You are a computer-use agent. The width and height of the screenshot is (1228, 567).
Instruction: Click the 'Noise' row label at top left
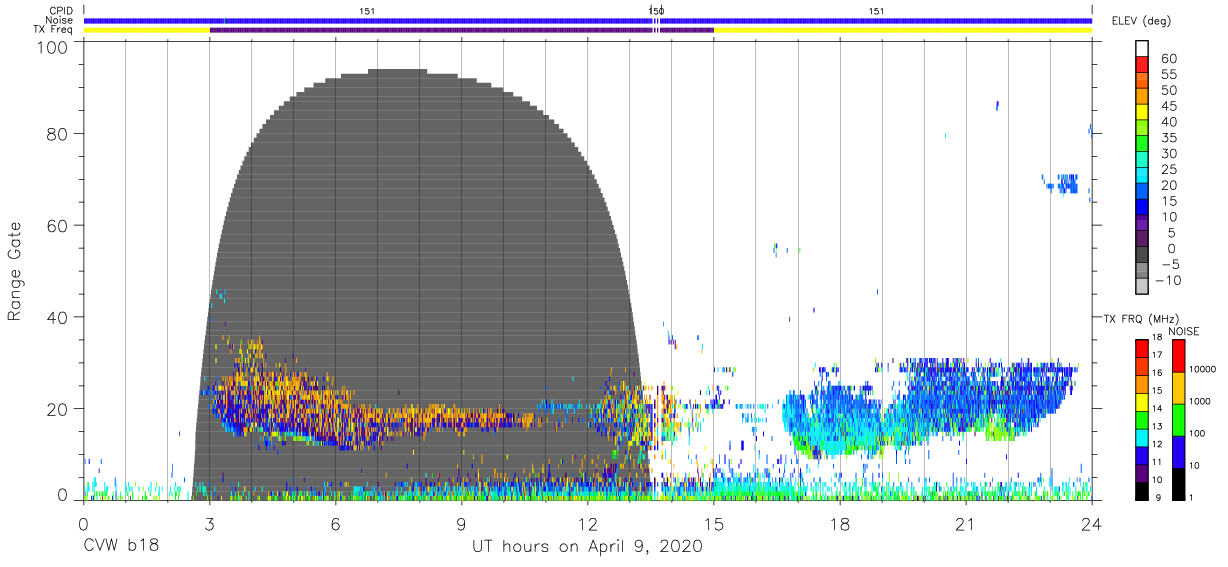point(59,20)
